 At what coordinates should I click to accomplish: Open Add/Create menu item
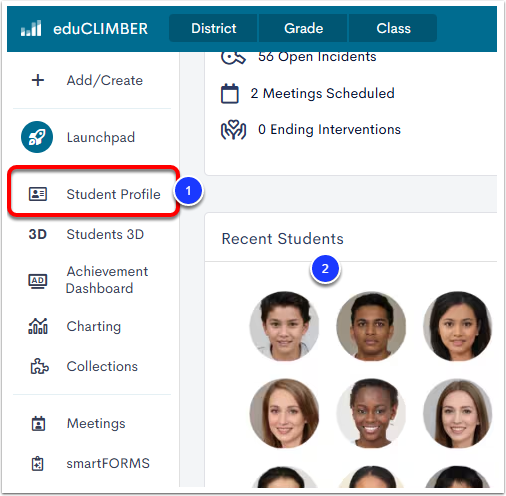pyautogui.click(x=105, y=80)
